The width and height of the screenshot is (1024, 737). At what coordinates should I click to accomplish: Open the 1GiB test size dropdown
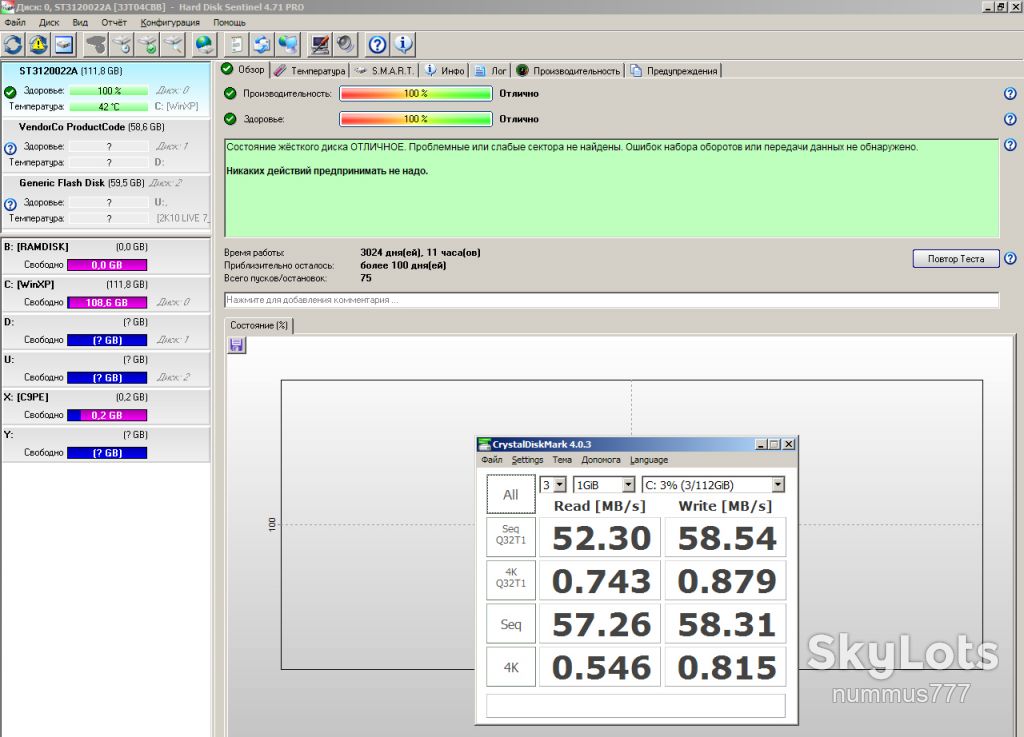point(628,485)
